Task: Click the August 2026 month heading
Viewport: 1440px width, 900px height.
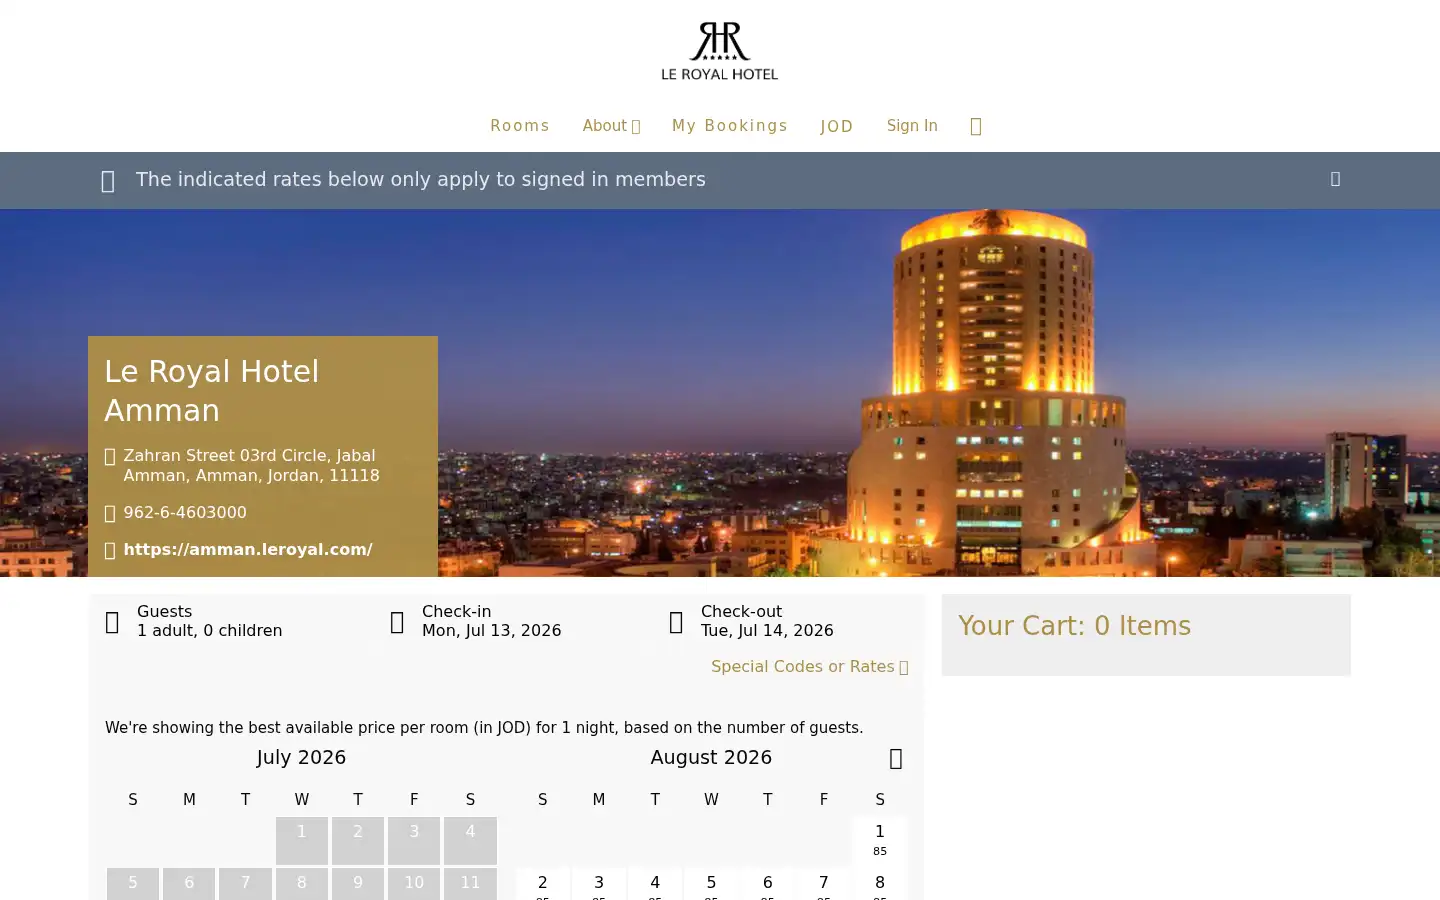Action: (x=711, y=758)
